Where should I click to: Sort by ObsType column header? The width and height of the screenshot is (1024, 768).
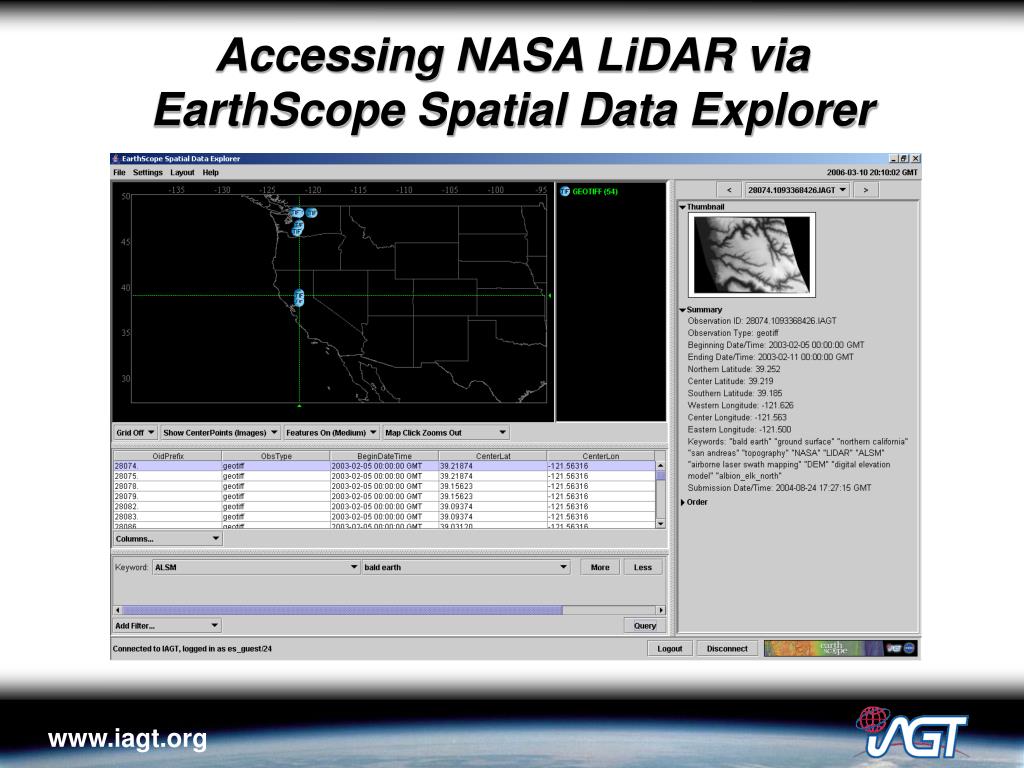pyautogui.click(x=276, y=456)
